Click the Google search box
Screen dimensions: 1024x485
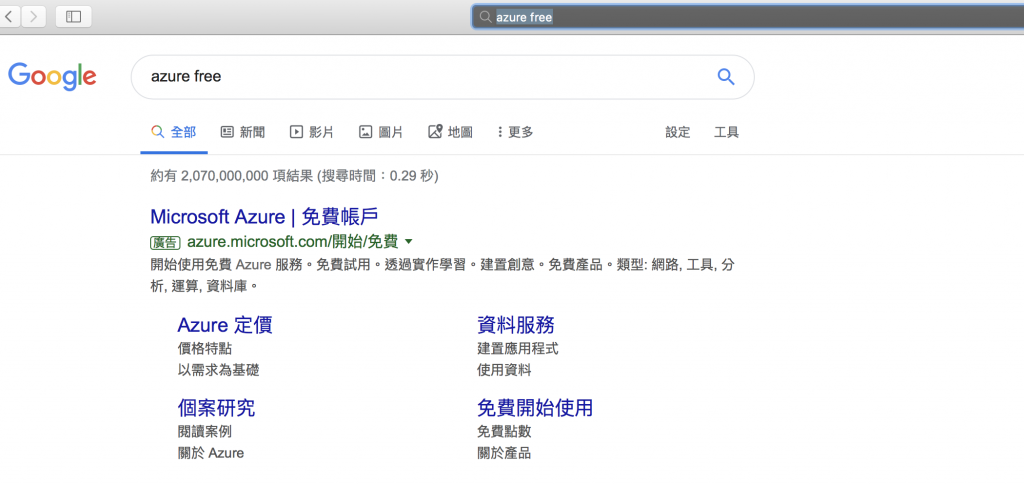[x=443, y=77]
